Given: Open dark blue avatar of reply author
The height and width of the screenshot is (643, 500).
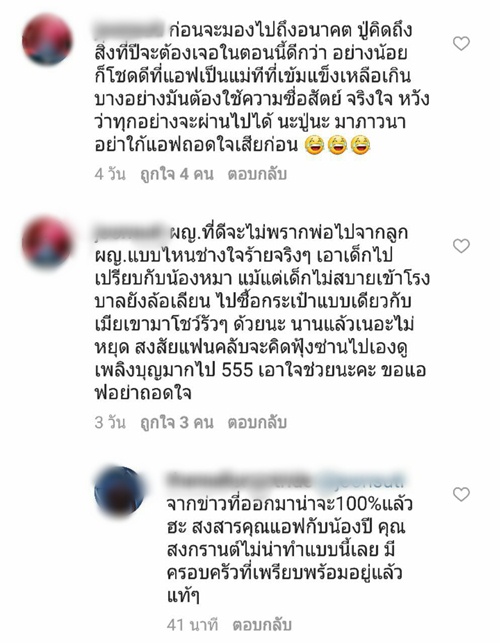Looking at the screenshot, I should point(119,491).
